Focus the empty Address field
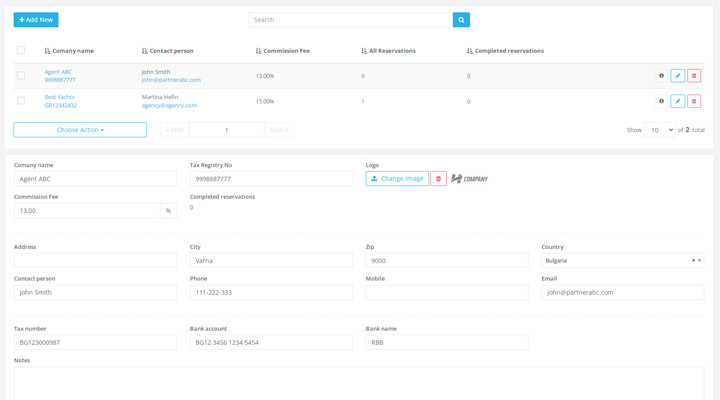 [x=95, y=260]
